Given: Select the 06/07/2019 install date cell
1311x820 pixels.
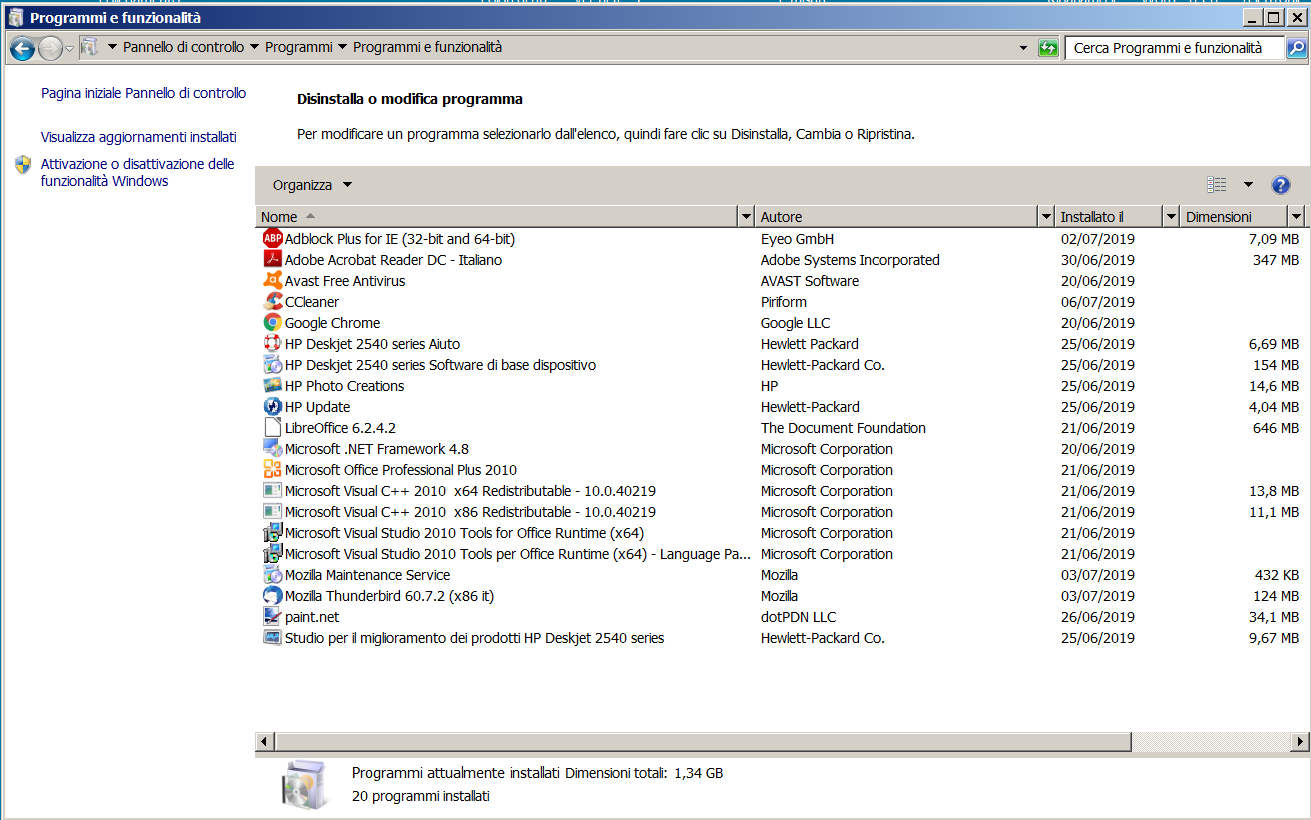Looking at the screenshot, I should 1097,302.
